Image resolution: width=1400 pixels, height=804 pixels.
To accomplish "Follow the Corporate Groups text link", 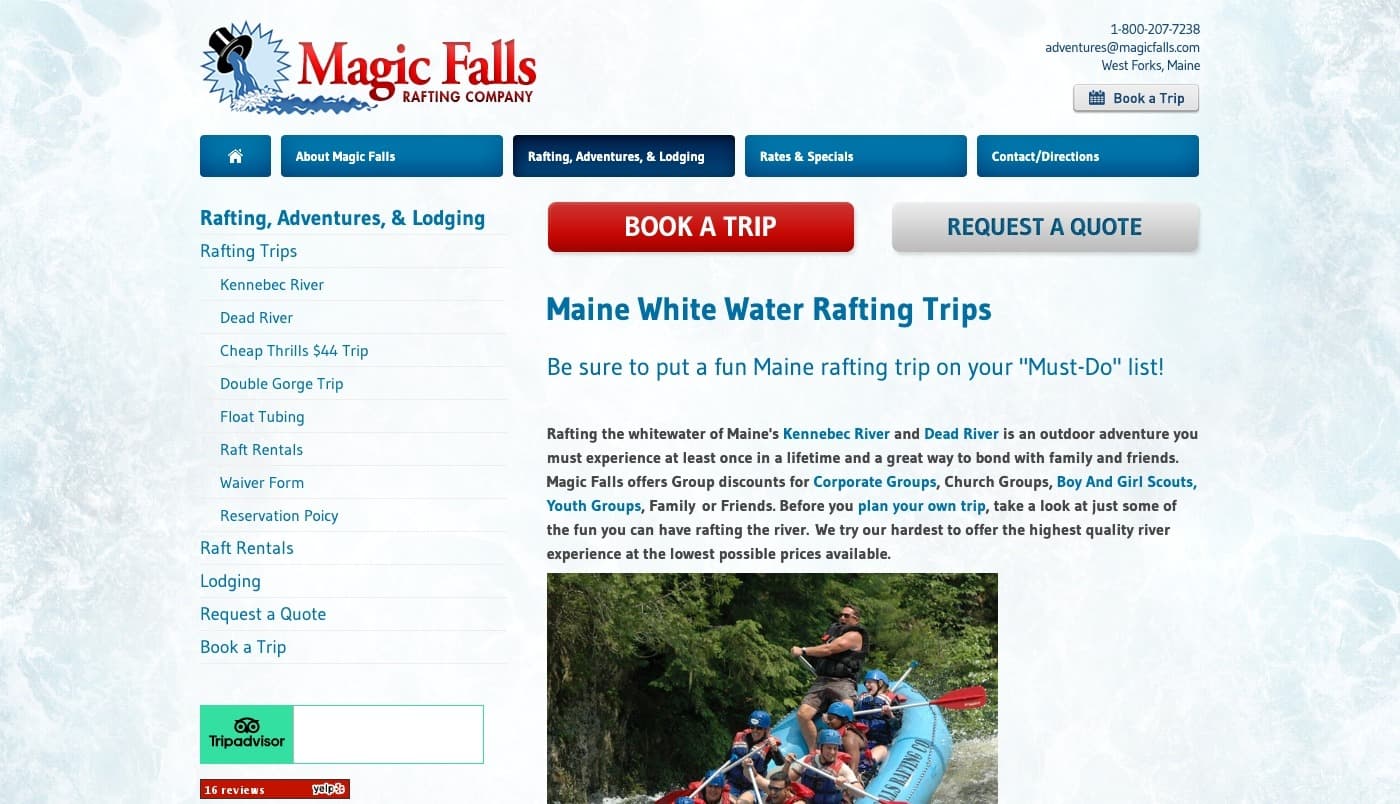I will click(875, 482).
